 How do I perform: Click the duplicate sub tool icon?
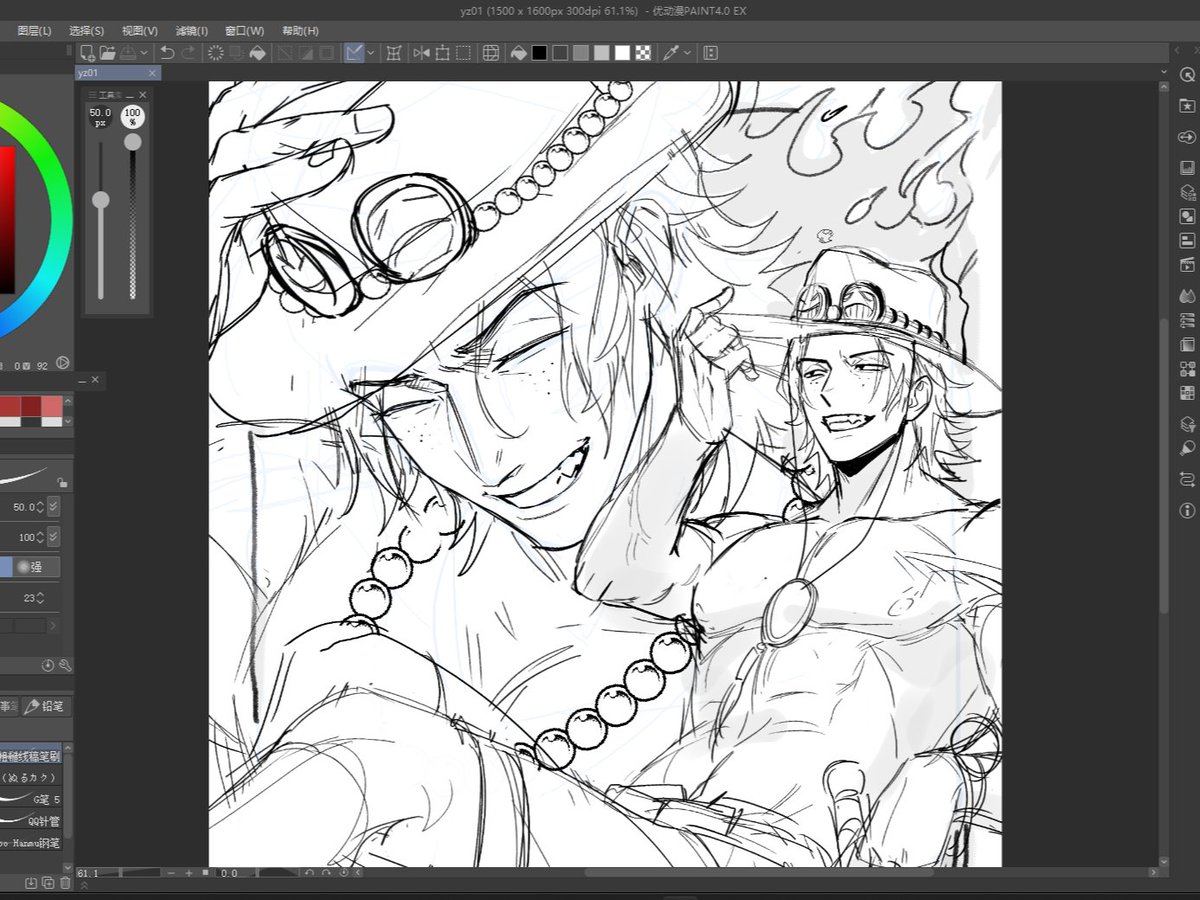point(48,883)
